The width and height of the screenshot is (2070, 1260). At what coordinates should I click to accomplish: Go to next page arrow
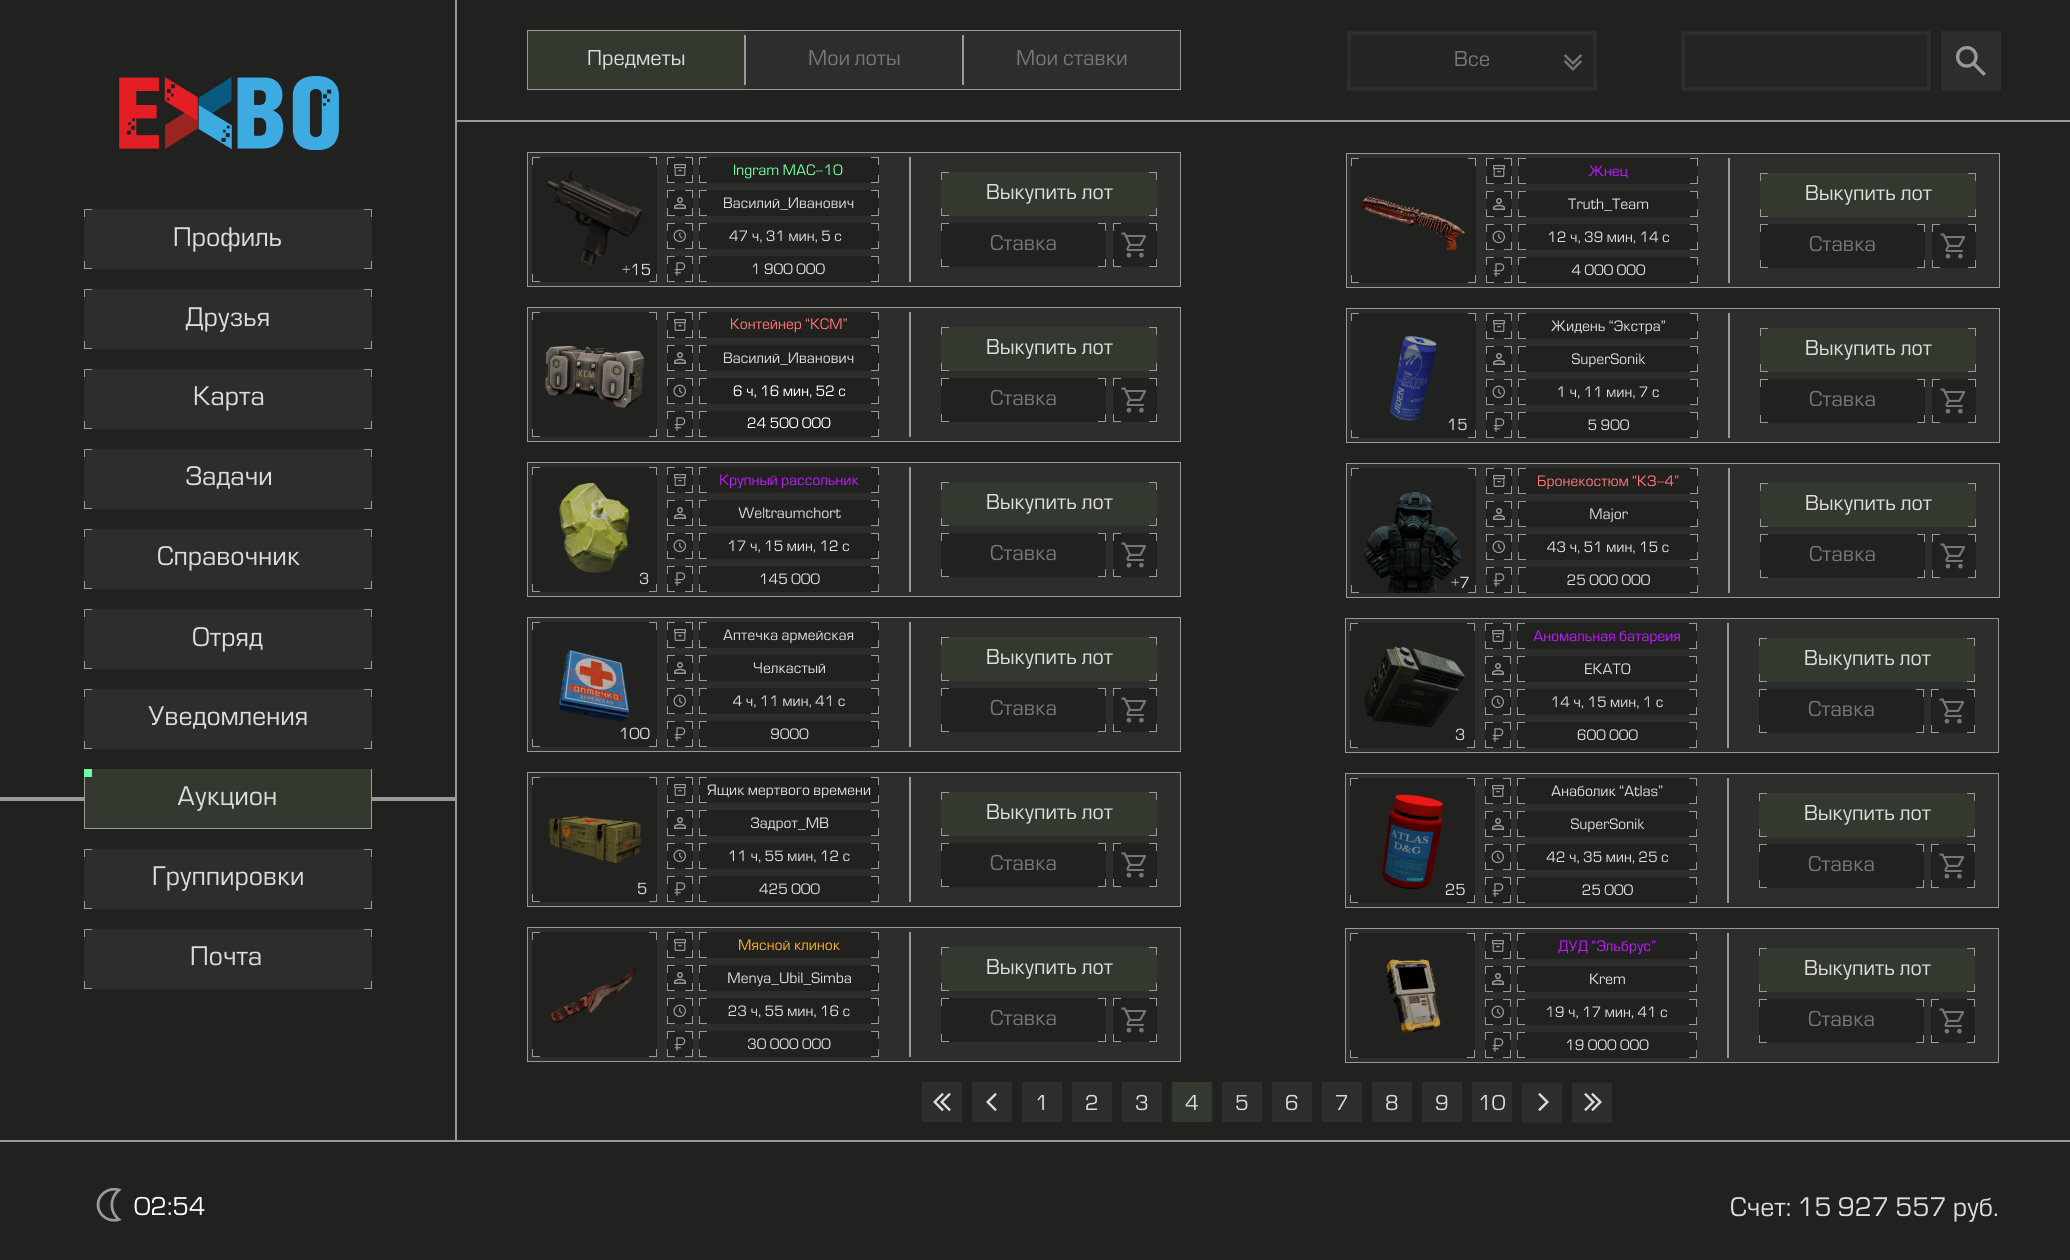coord(1542,1102)
